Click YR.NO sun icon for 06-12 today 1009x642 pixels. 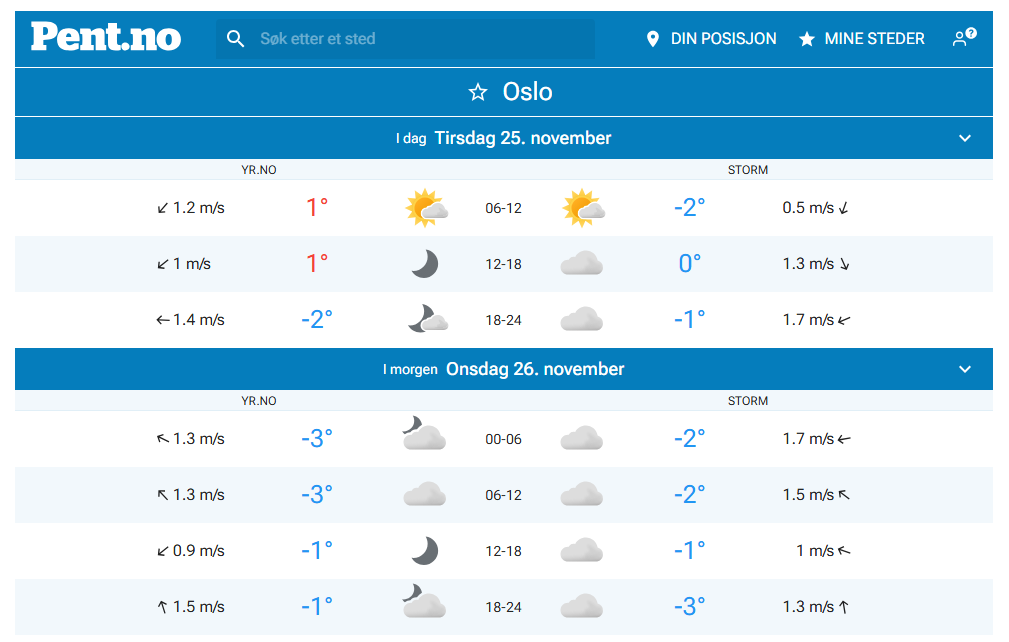click(425, 208)
